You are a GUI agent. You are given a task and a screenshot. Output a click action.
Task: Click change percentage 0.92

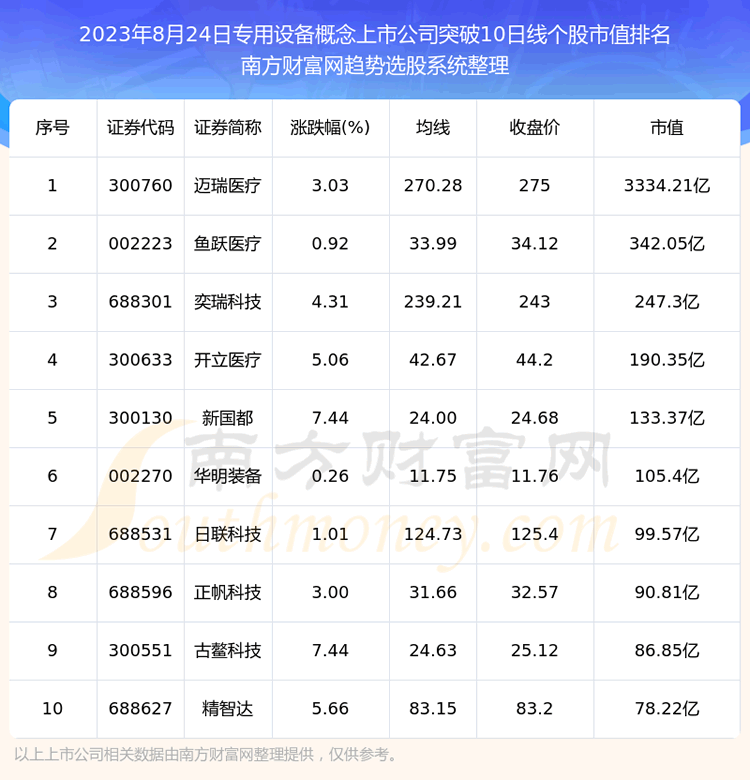330,244
